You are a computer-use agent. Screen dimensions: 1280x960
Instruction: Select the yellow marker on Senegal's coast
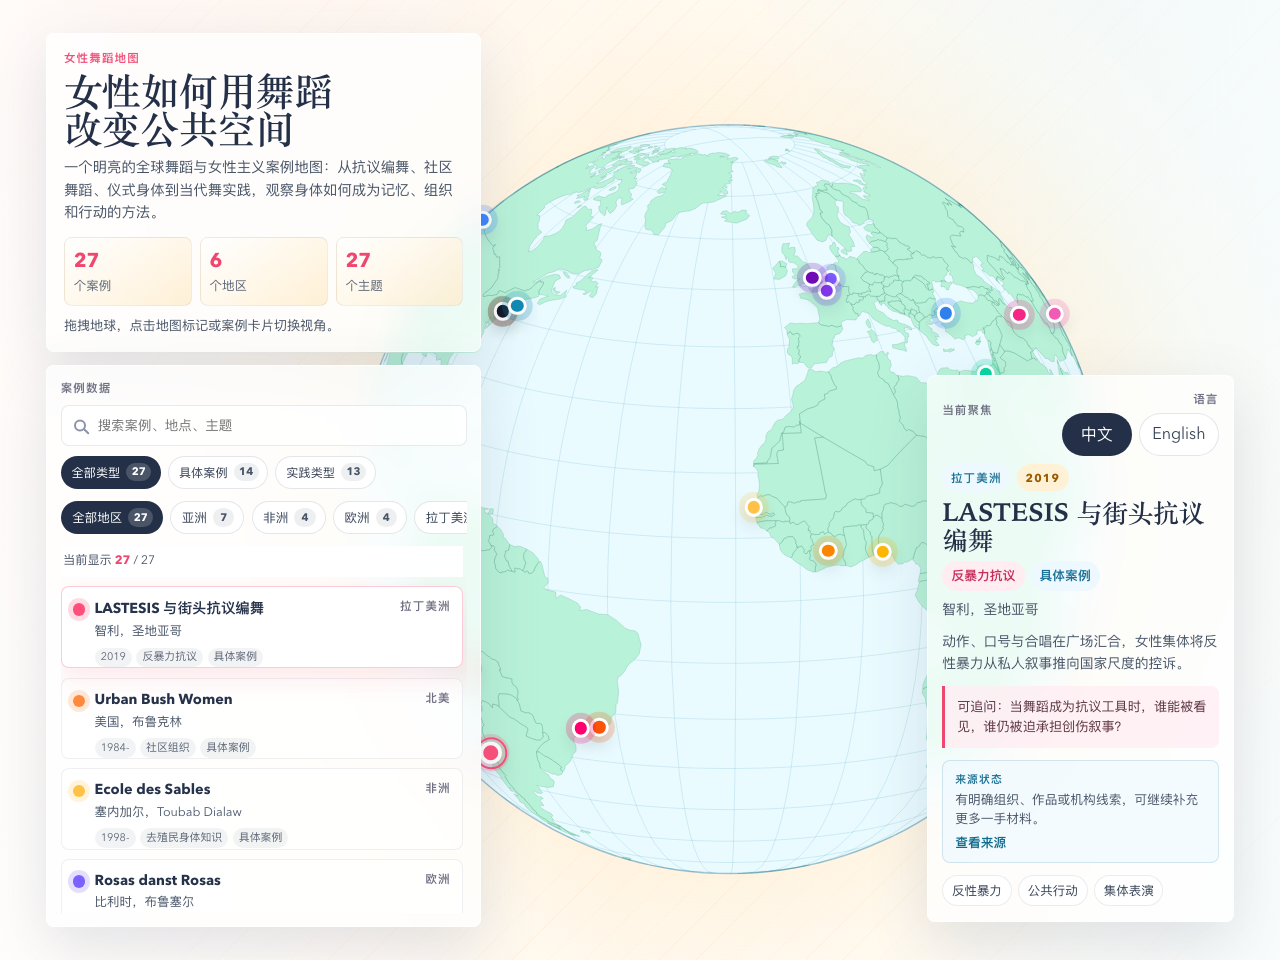754,507
